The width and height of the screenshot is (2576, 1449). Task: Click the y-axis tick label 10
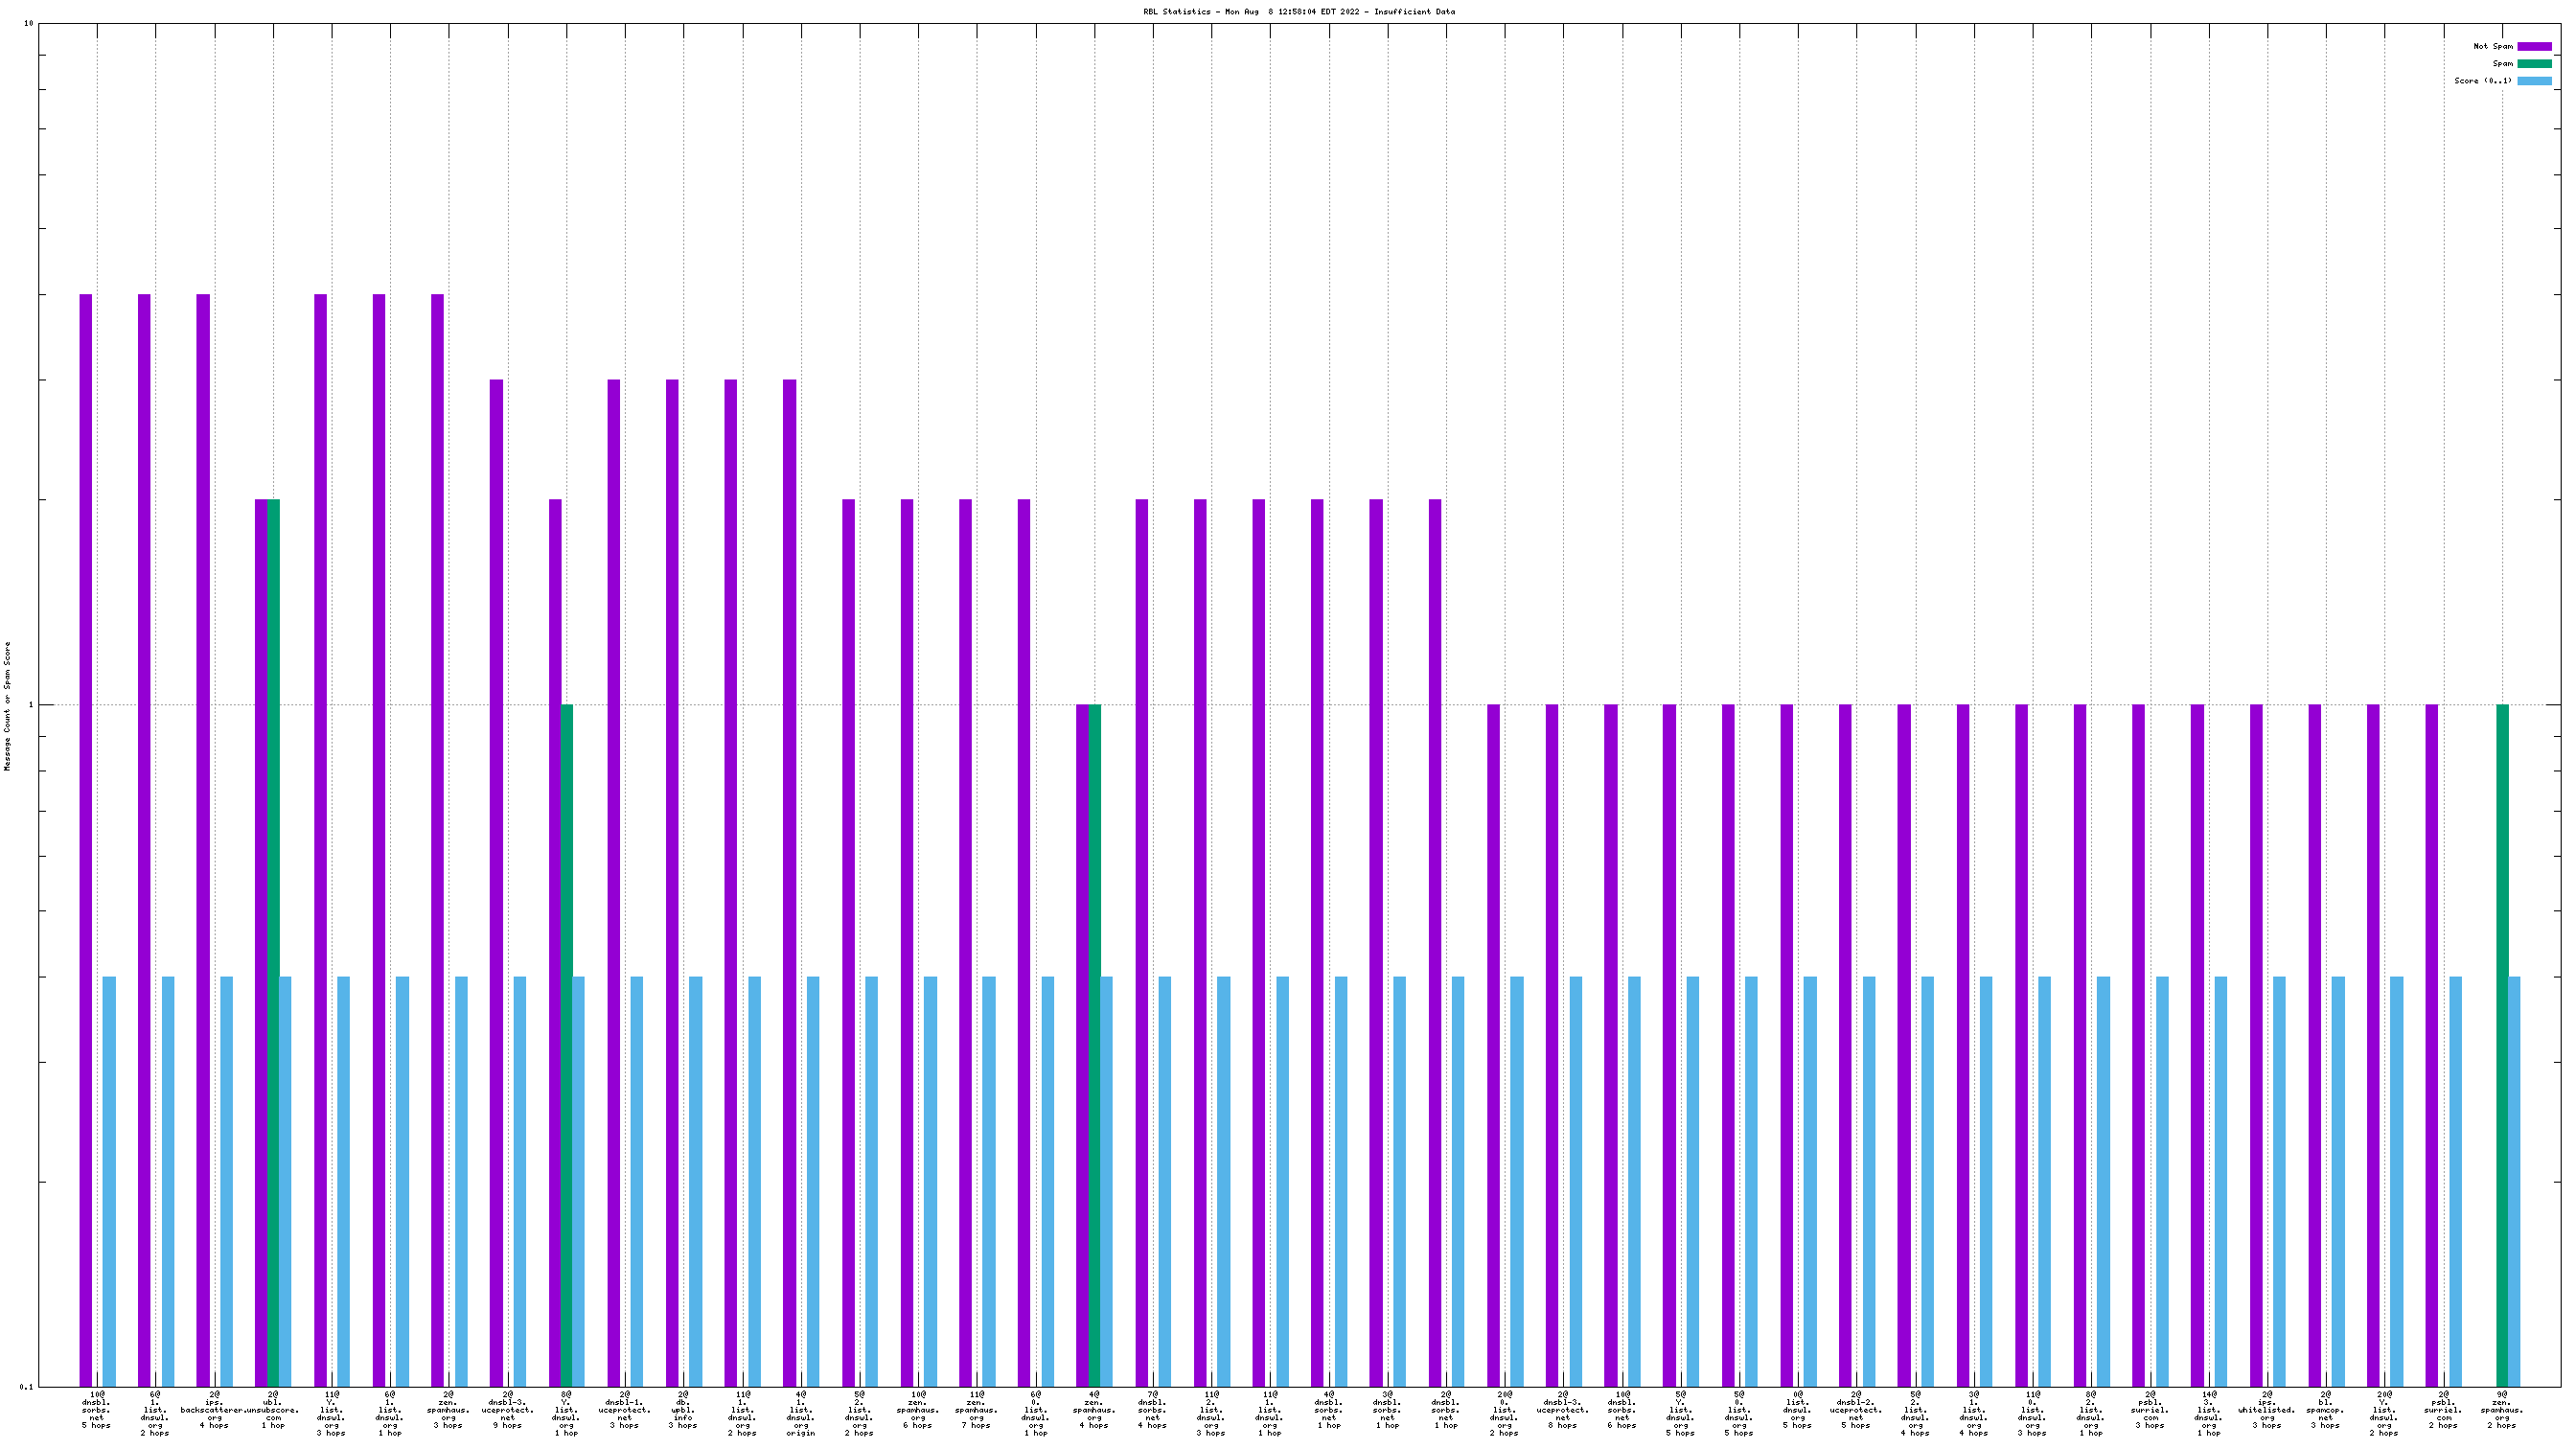[28, 23]
